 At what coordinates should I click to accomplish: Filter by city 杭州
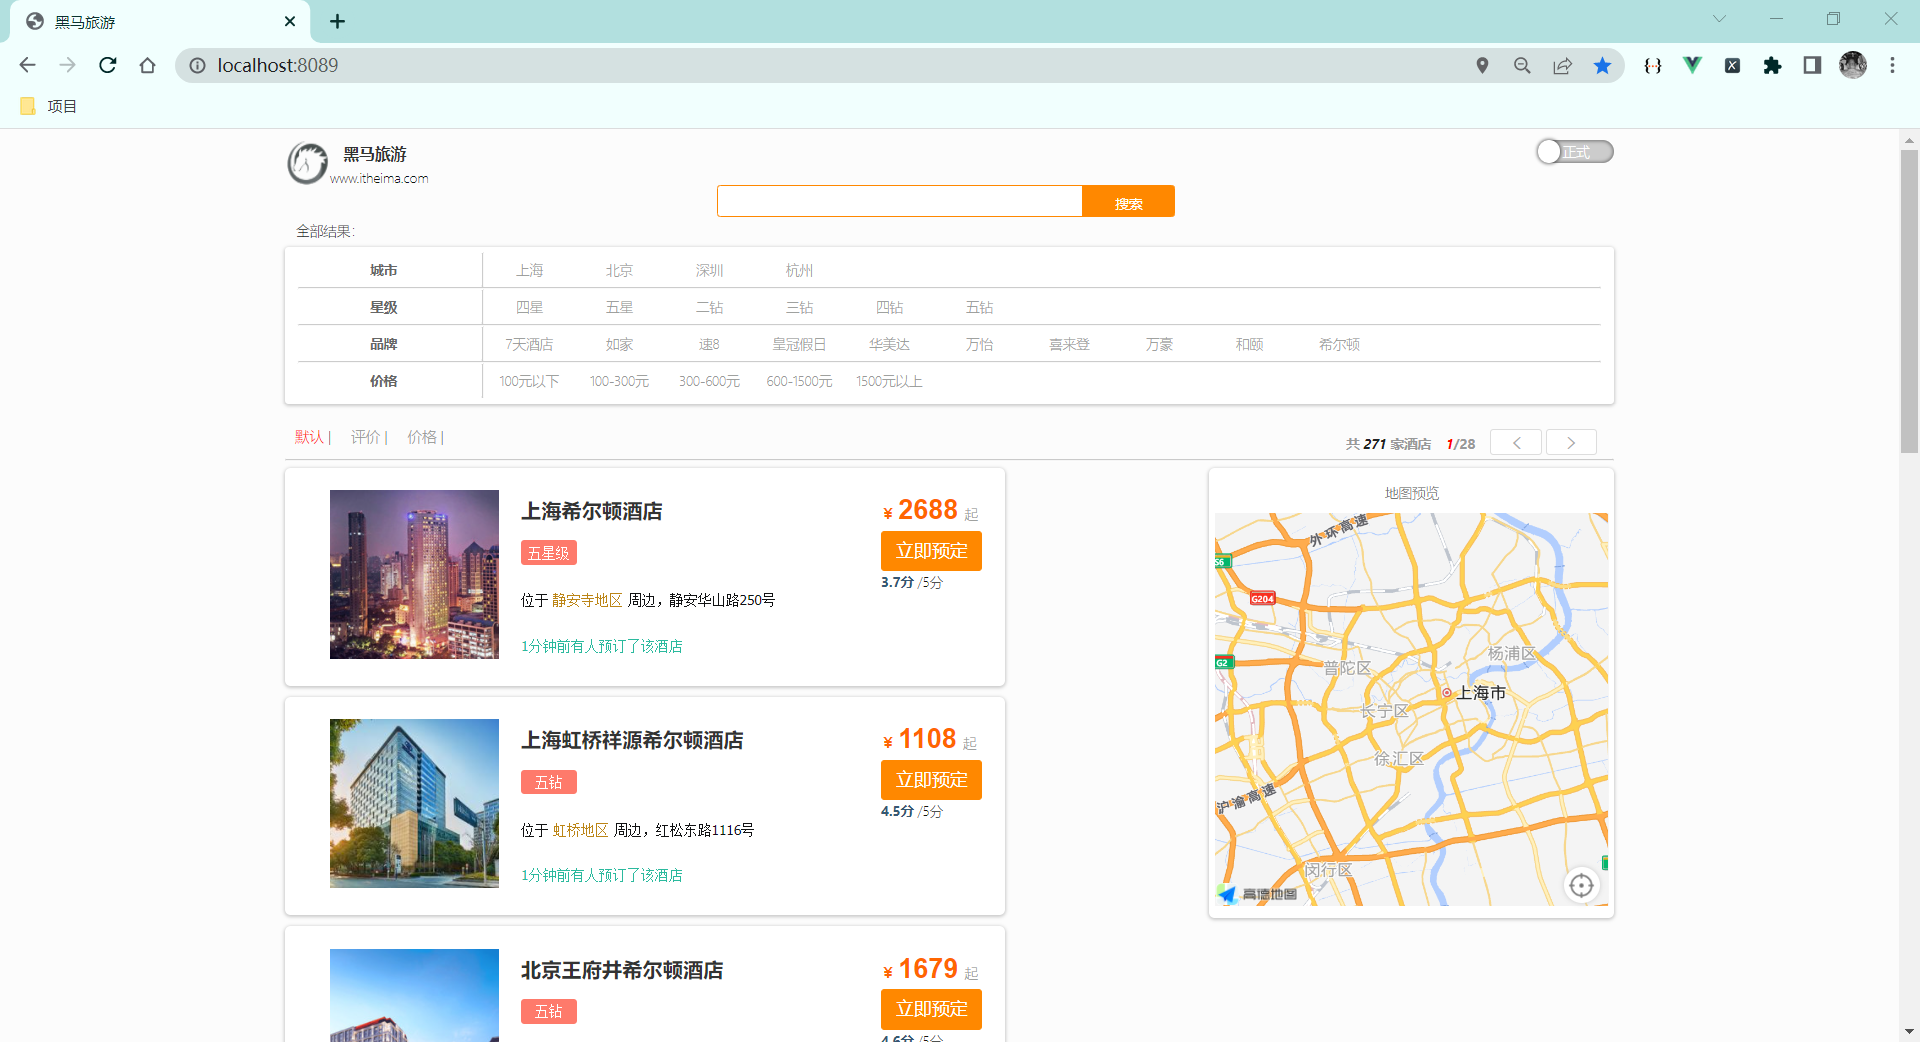(800, 270)
